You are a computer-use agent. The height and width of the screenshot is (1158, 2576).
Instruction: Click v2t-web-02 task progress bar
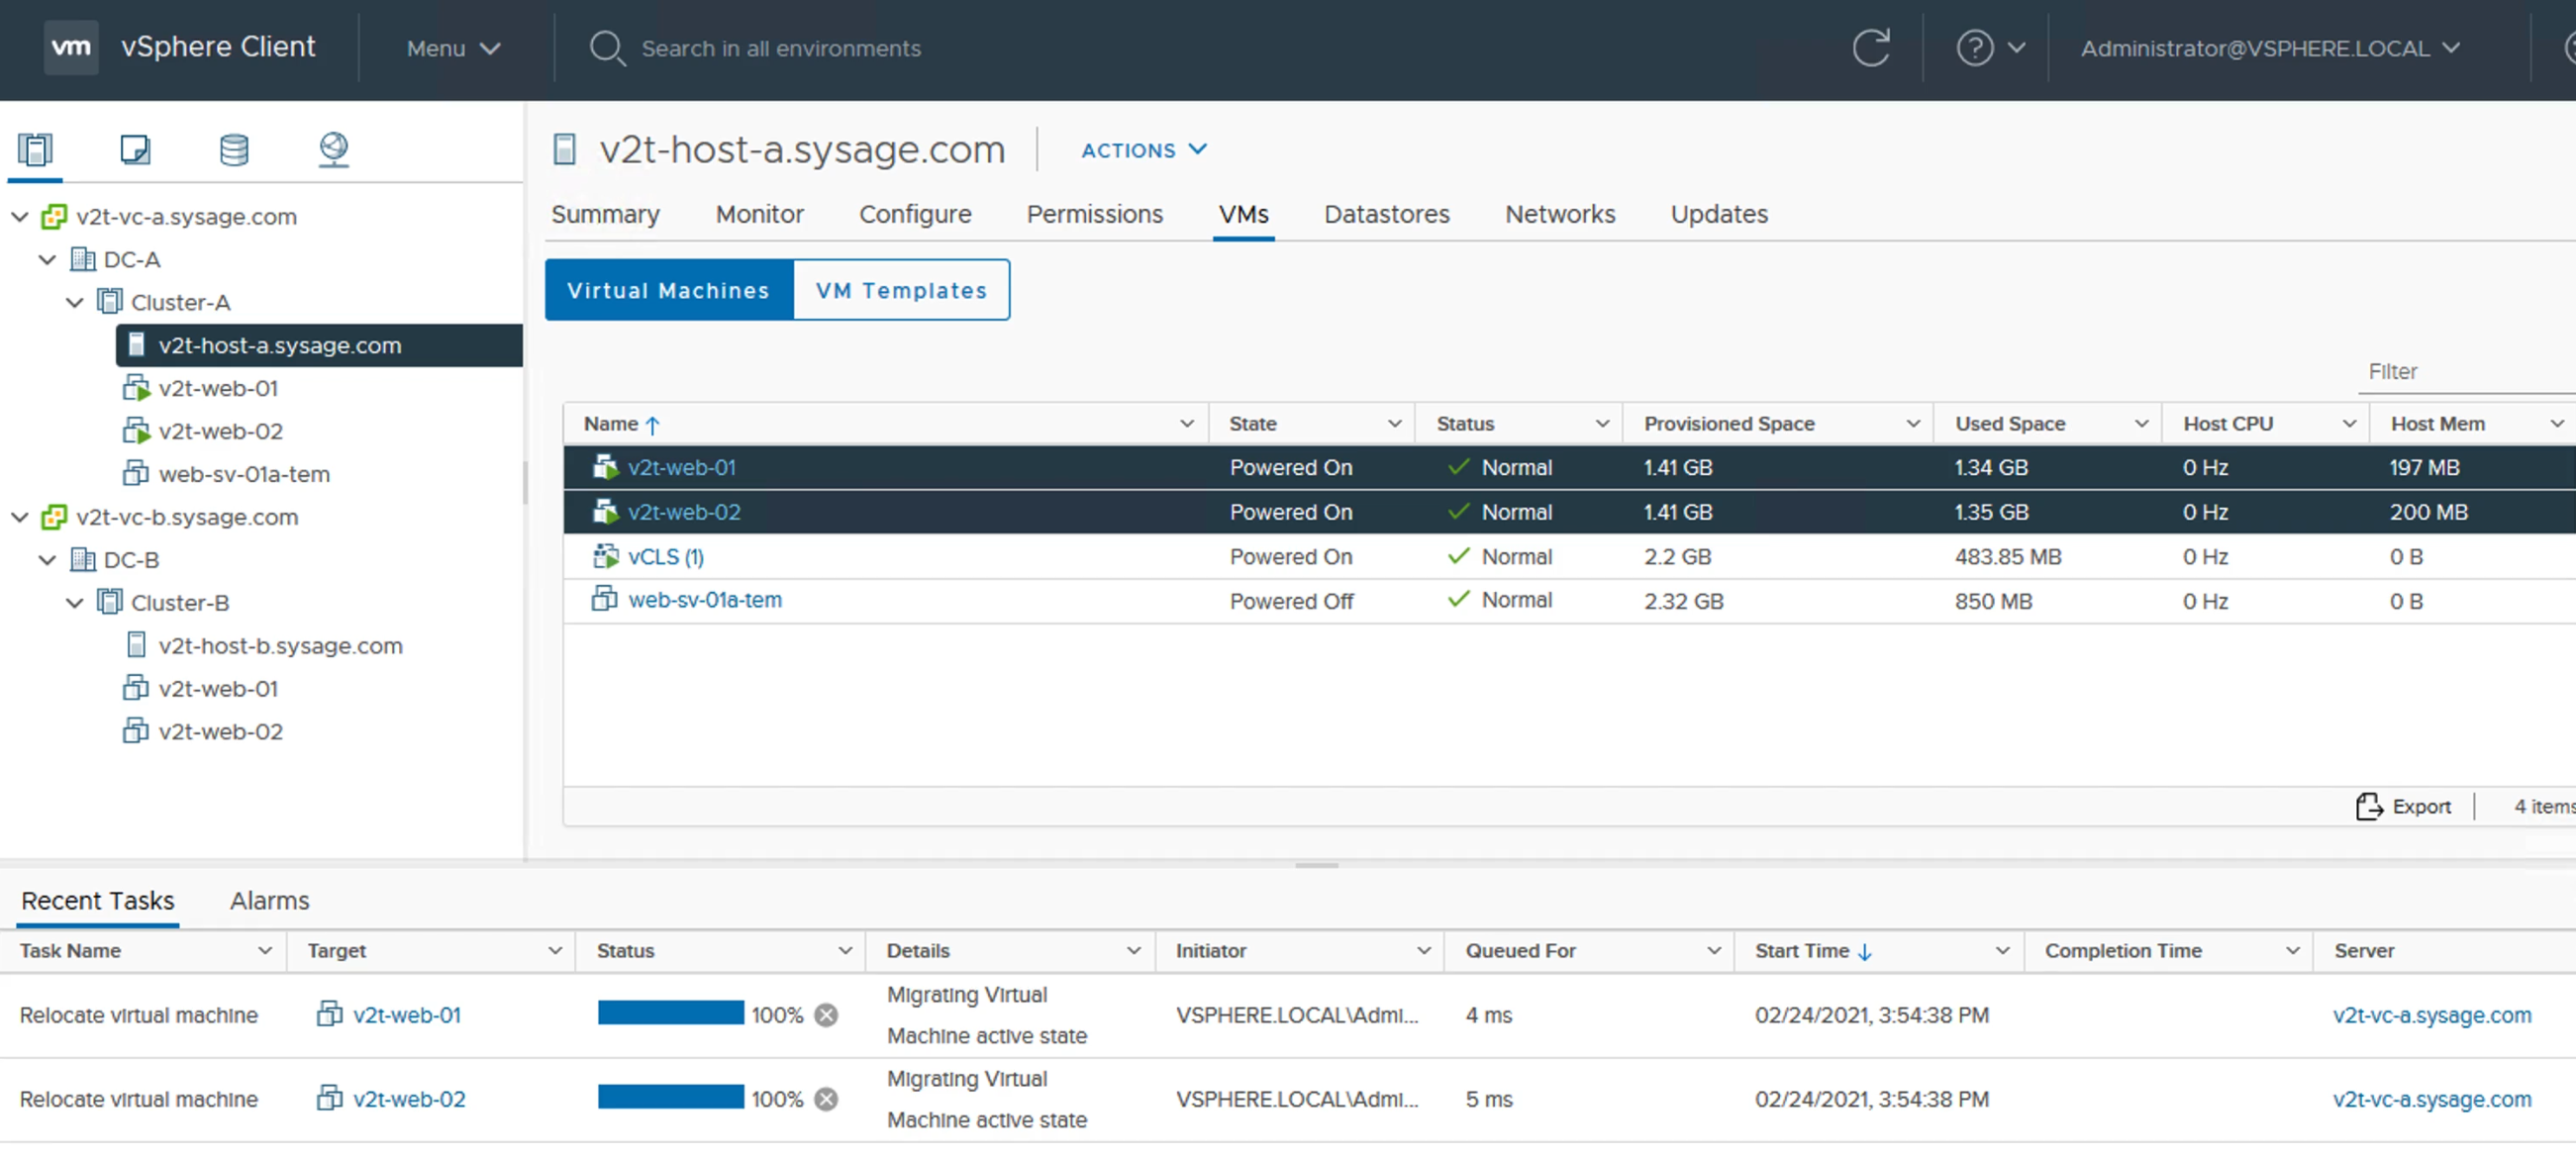pyautogui.click(x=671, y=1097)
